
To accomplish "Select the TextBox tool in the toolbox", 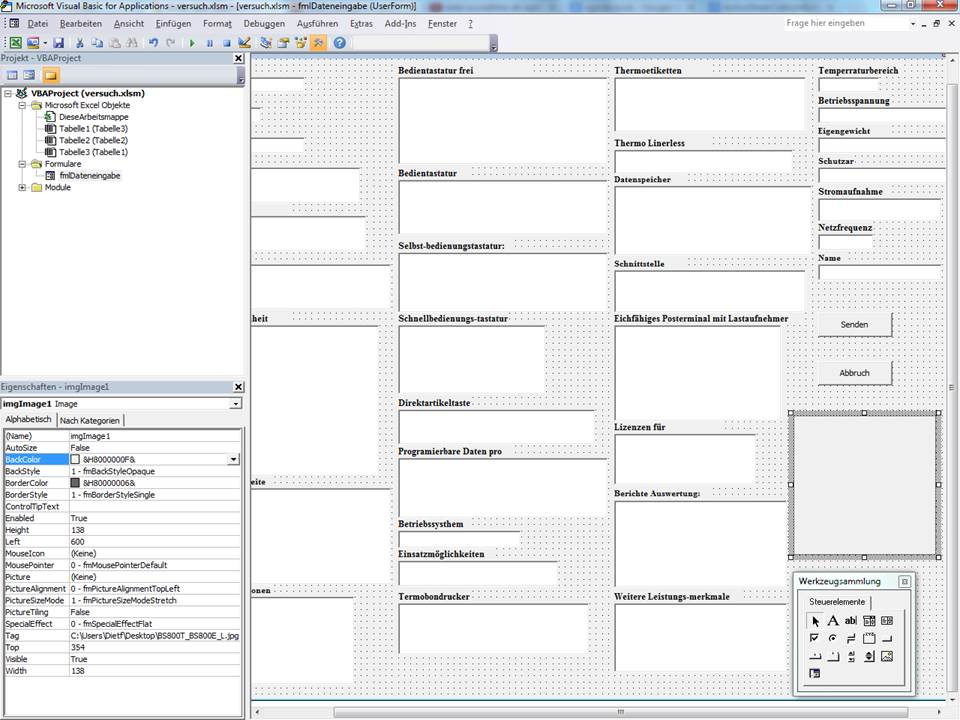I will 850,621.
